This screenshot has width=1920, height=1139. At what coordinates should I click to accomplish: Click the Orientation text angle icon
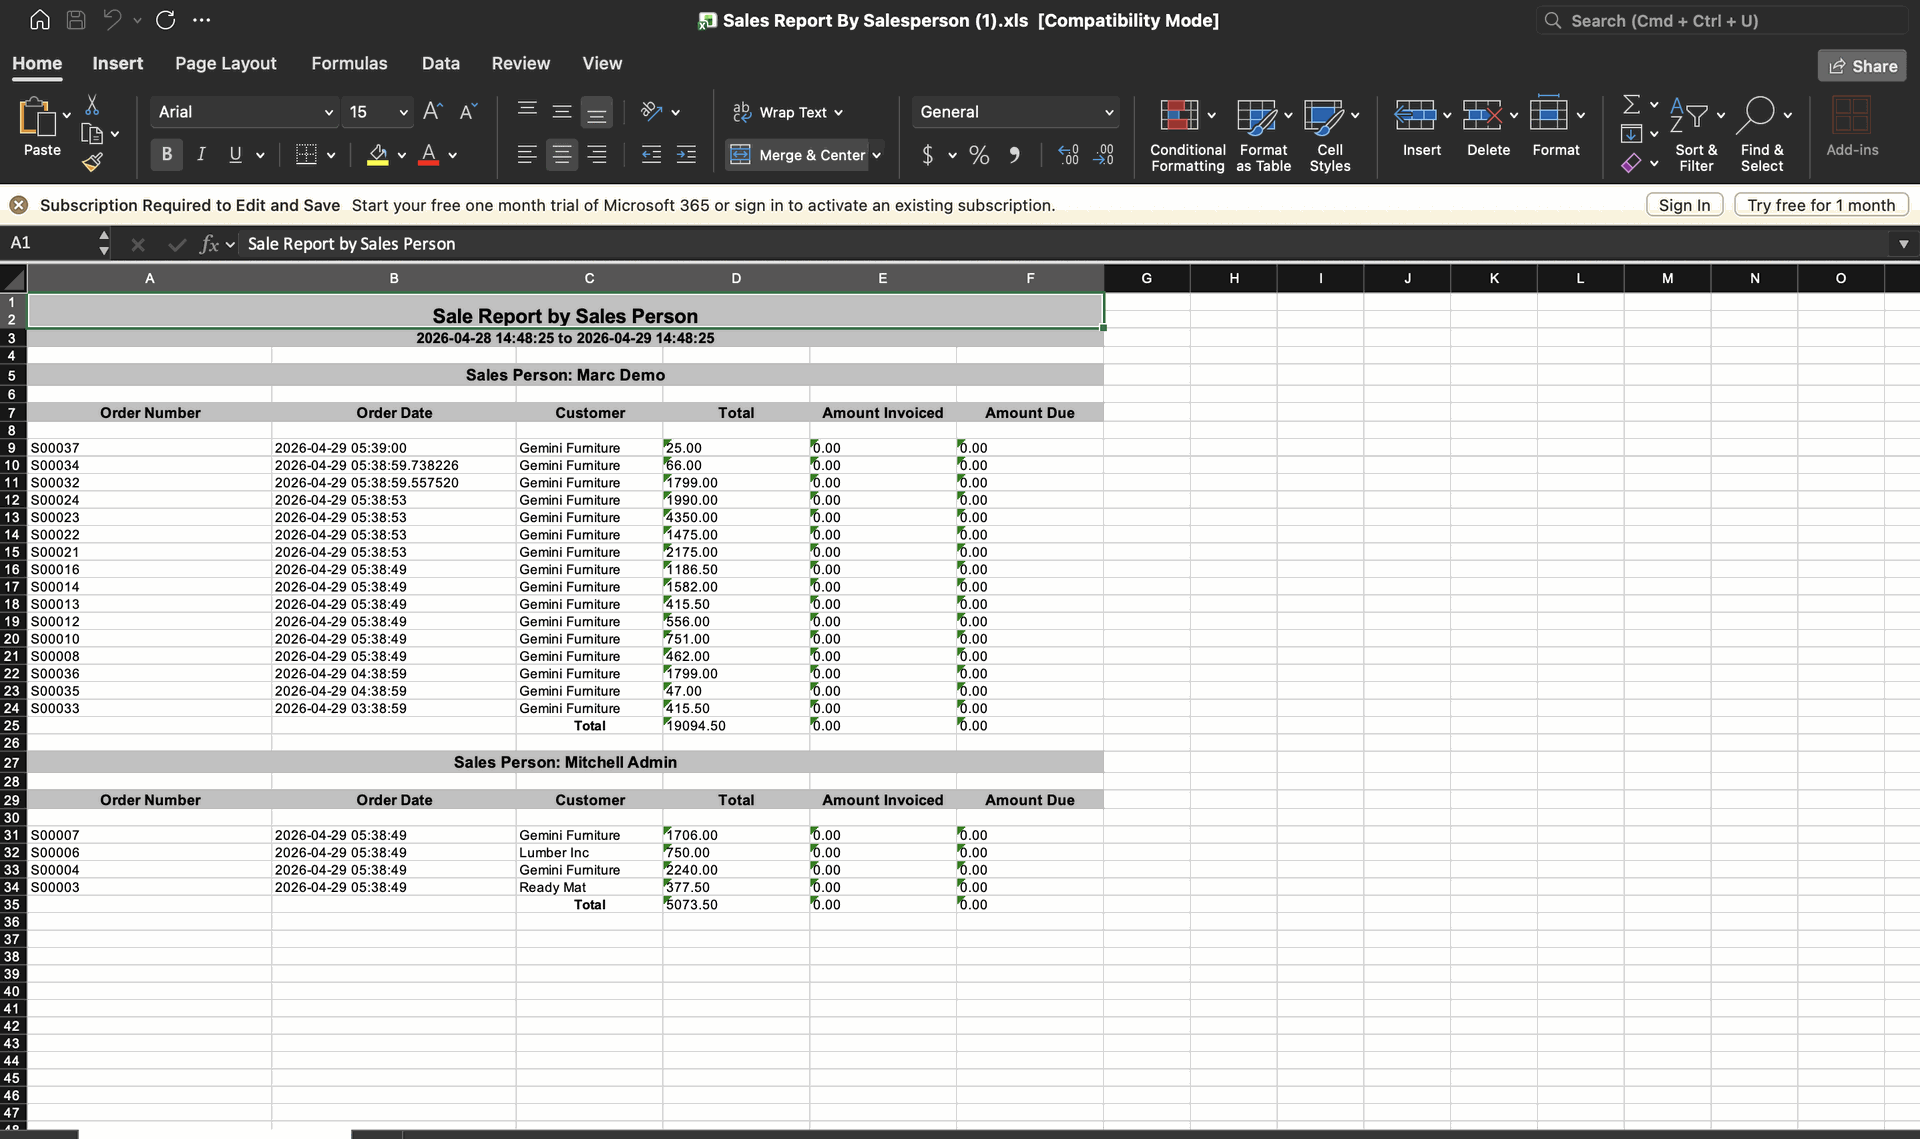pos(652,111)
